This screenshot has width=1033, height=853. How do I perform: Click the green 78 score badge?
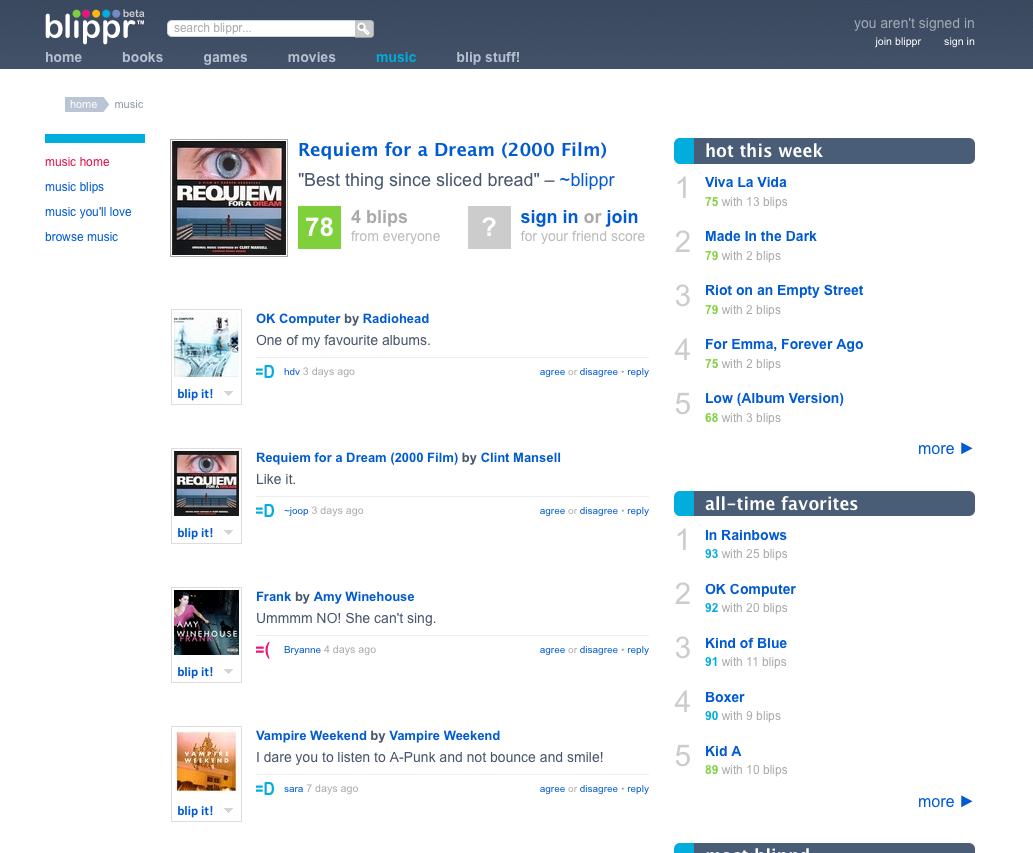[x=320, y=227]
